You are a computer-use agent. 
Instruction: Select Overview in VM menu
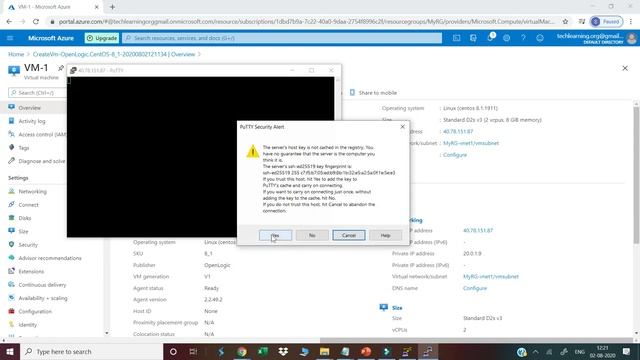click(x=29, y=108)
